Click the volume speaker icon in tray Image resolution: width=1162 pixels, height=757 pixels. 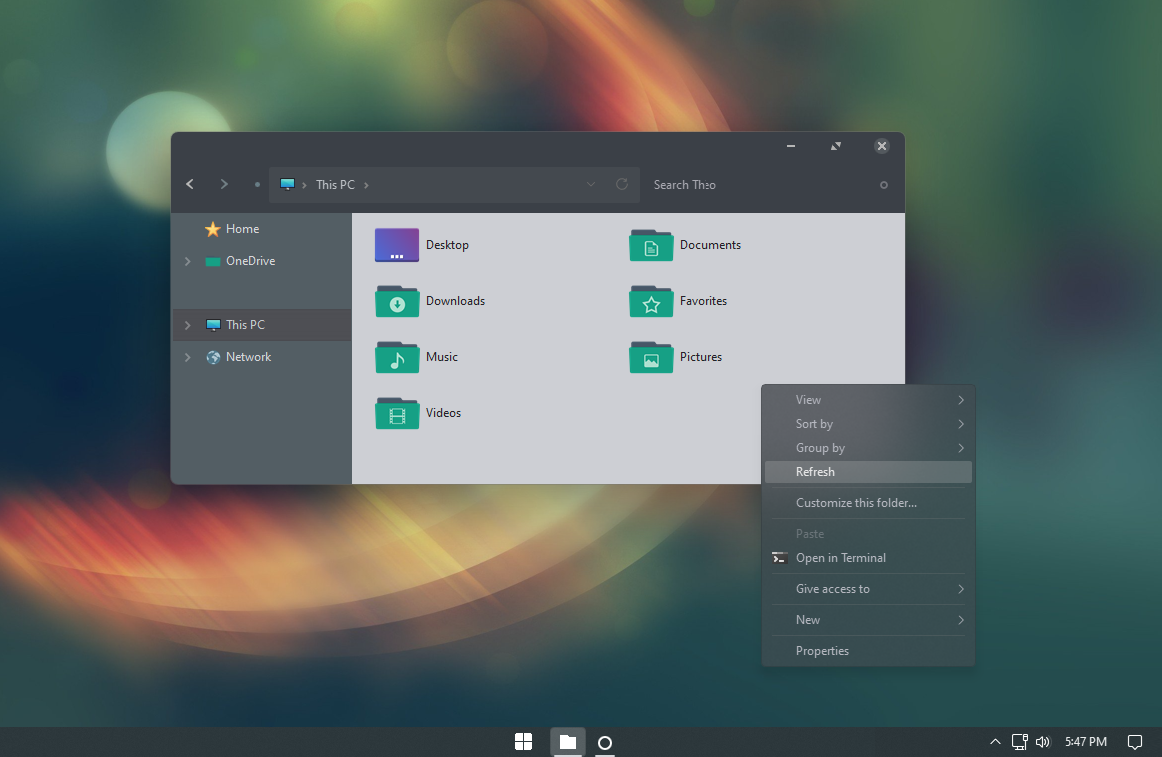(1043, 741)
